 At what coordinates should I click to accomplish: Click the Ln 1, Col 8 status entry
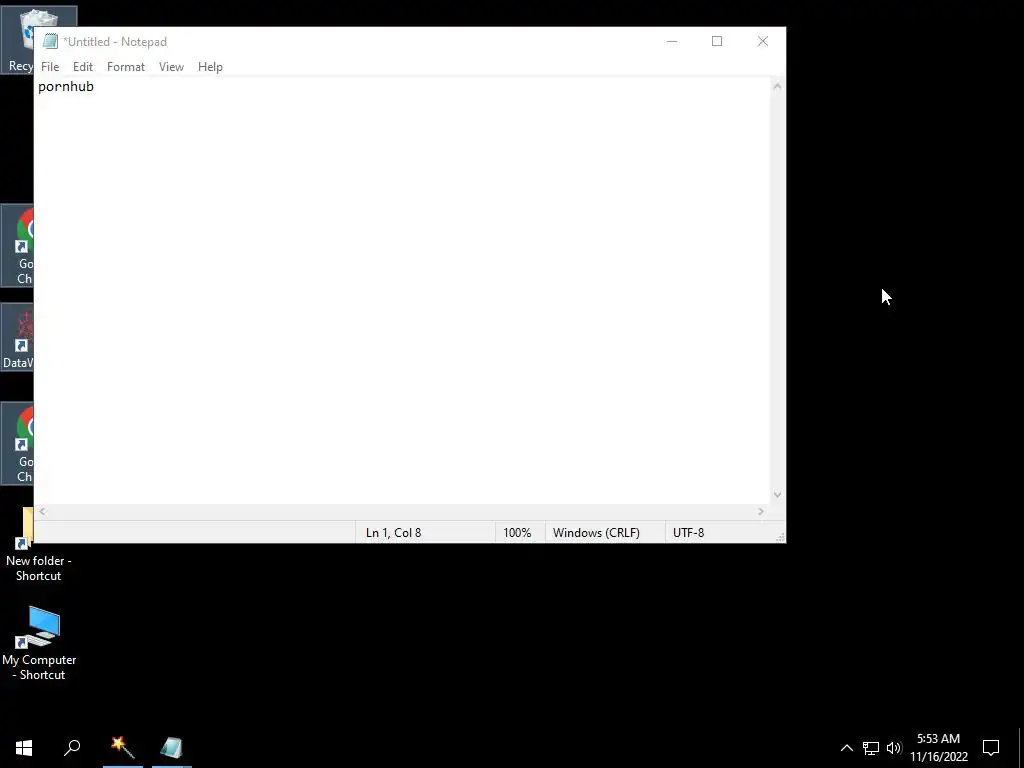point(393,533)
